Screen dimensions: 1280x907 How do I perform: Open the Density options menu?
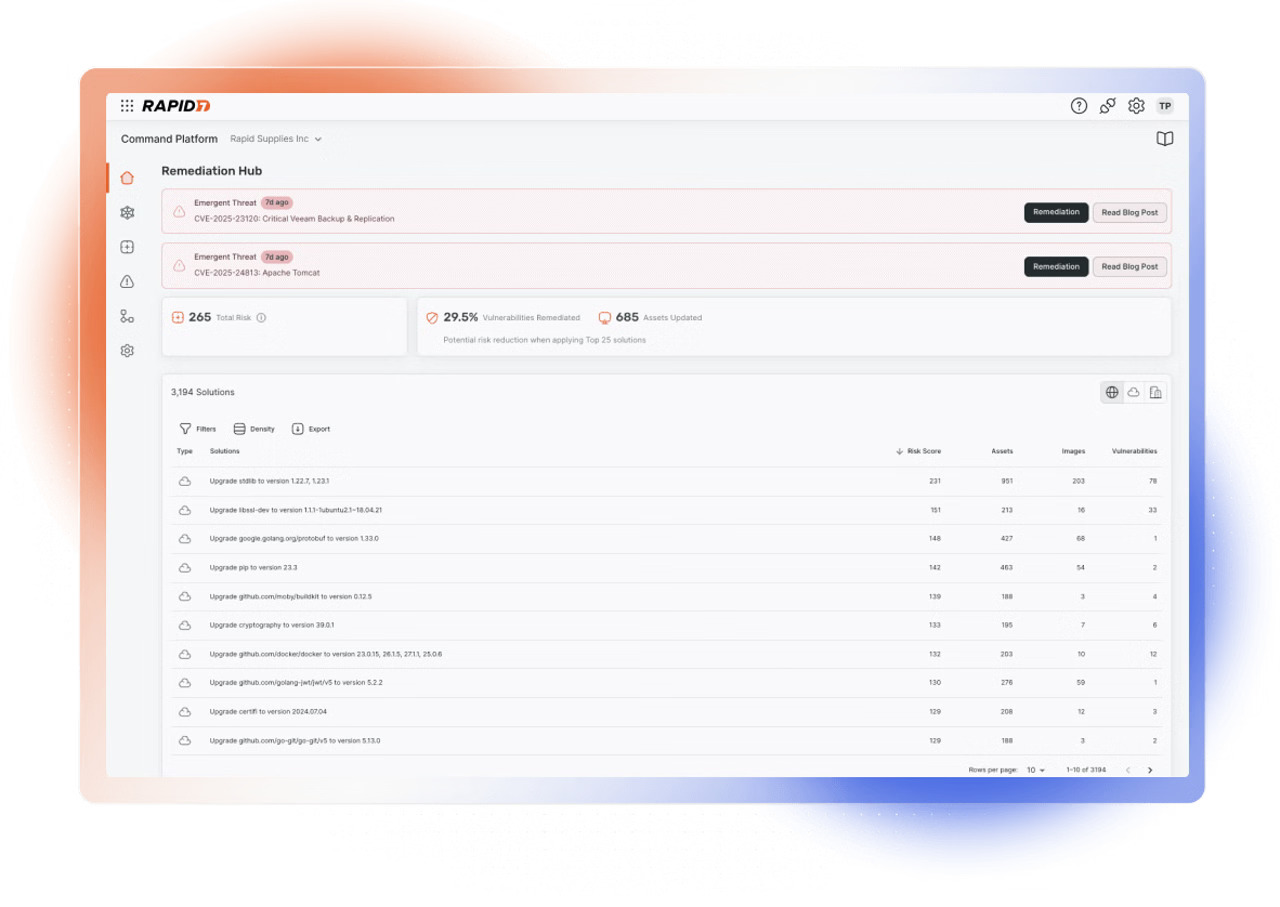click(x=254, y=429)
